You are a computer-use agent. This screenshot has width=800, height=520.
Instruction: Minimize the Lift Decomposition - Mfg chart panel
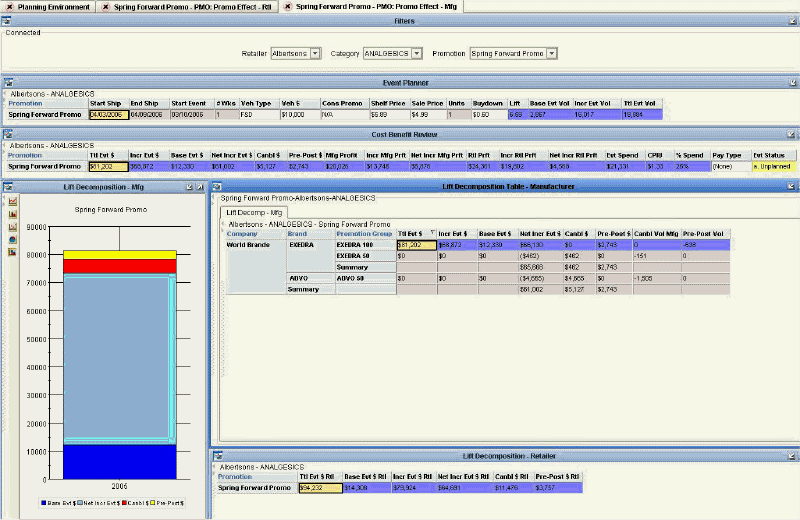pos(190,187)
